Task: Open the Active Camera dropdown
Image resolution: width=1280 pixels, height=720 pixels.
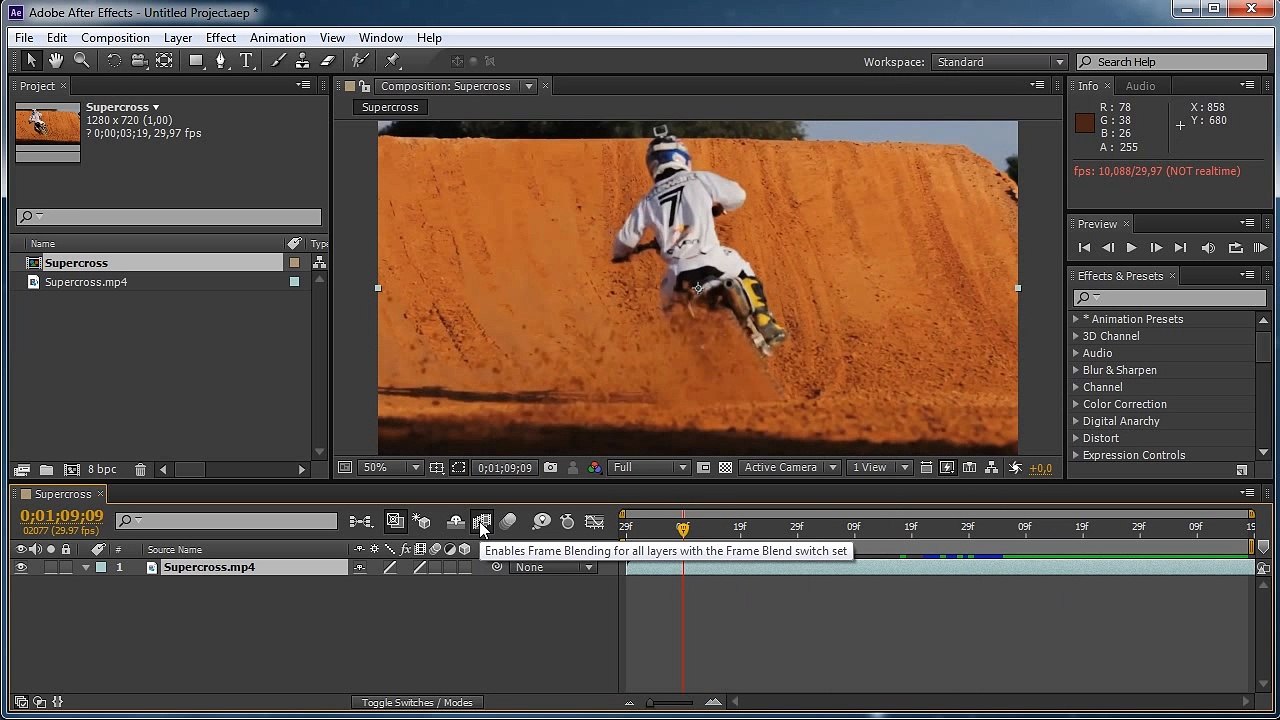Action: 789,467
